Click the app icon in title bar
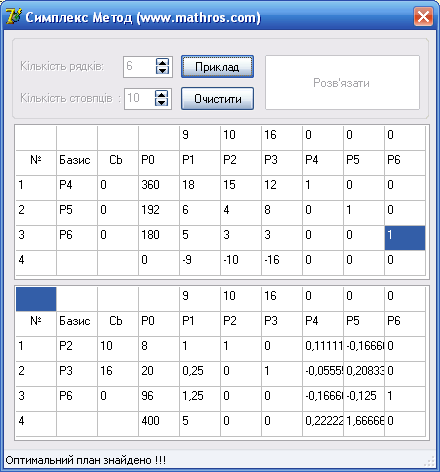This screenshot has height=472, width=440. pyautogui.click(x=13, y=16)
